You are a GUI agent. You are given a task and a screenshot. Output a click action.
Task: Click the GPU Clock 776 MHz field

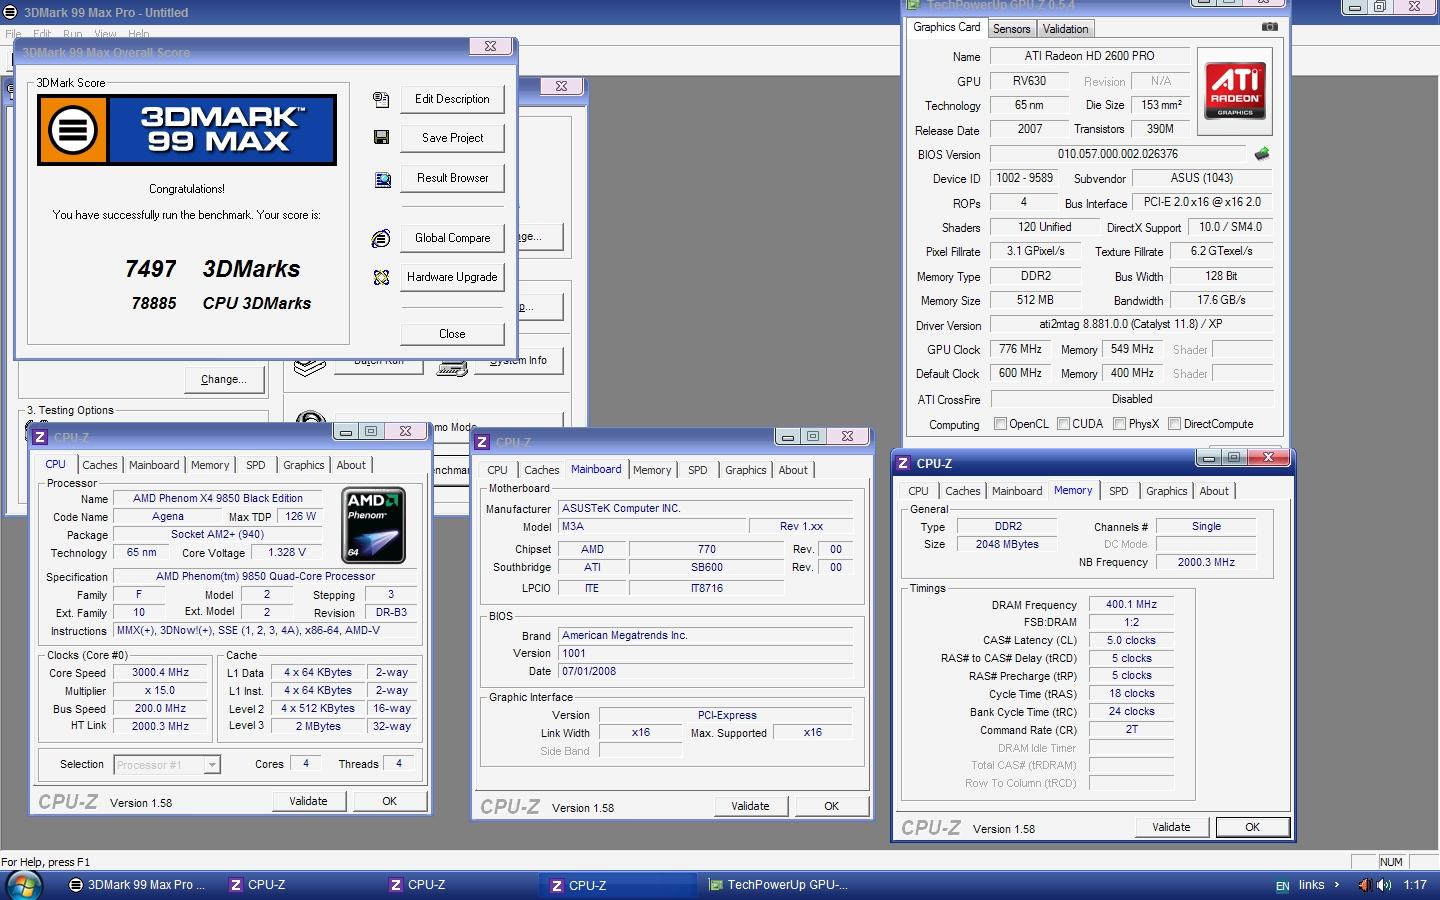click(1020, 349)
